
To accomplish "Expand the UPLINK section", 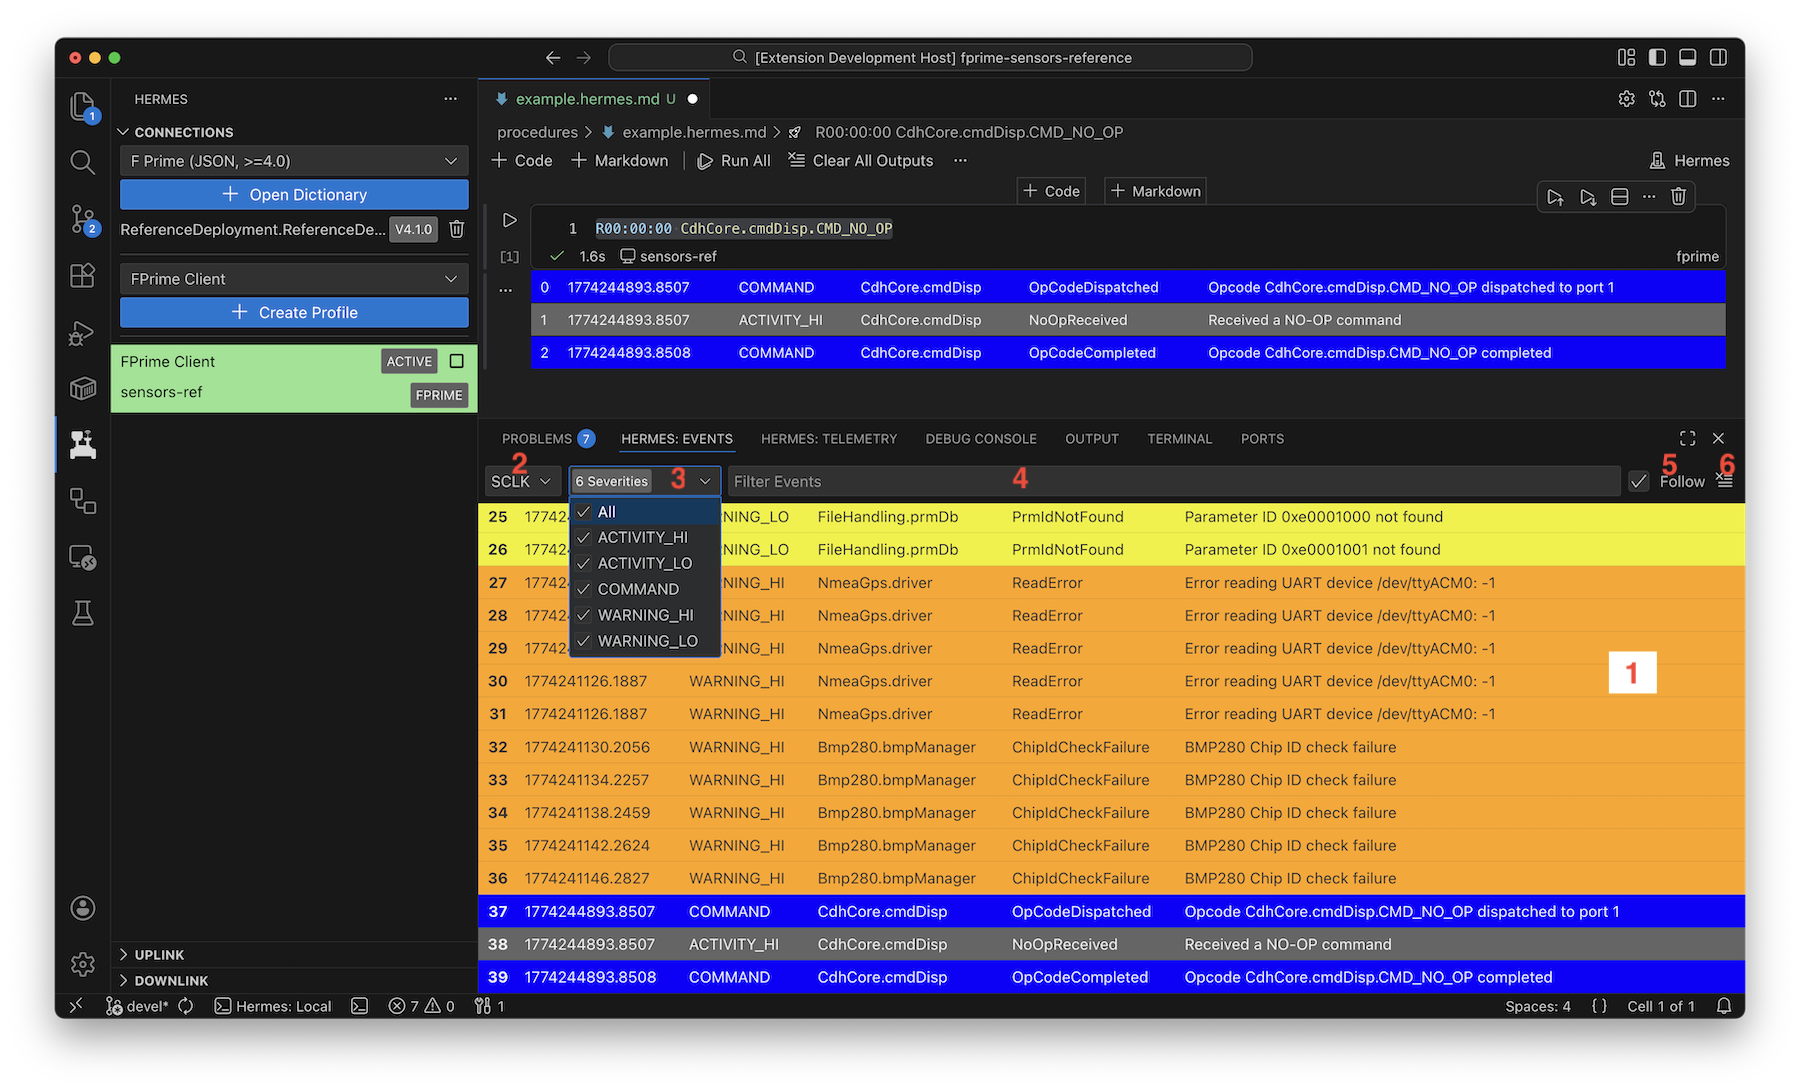I will click(x=159, y=955).
